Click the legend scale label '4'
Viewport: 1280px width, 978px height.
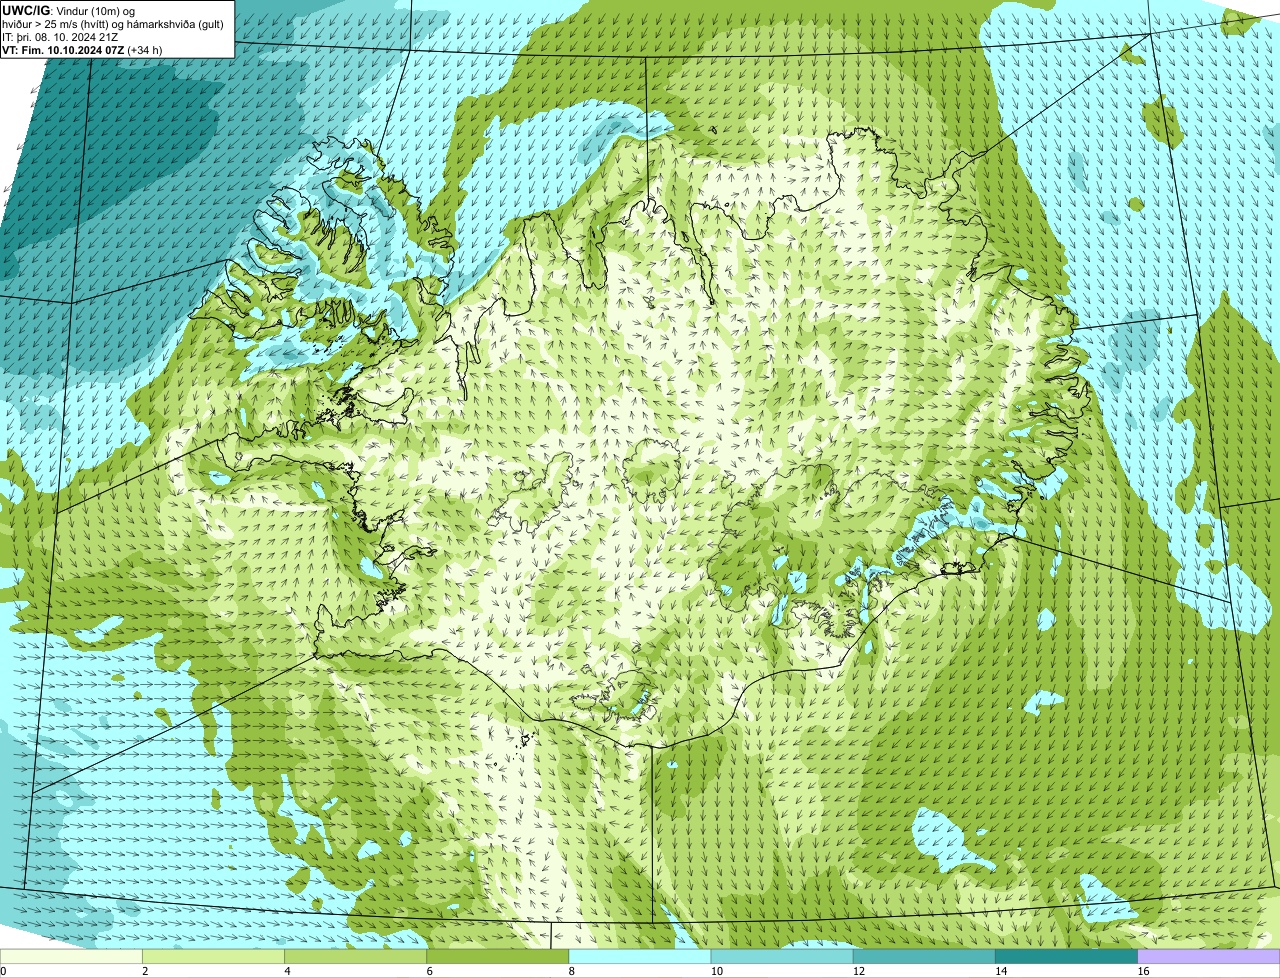coord(288,971)
